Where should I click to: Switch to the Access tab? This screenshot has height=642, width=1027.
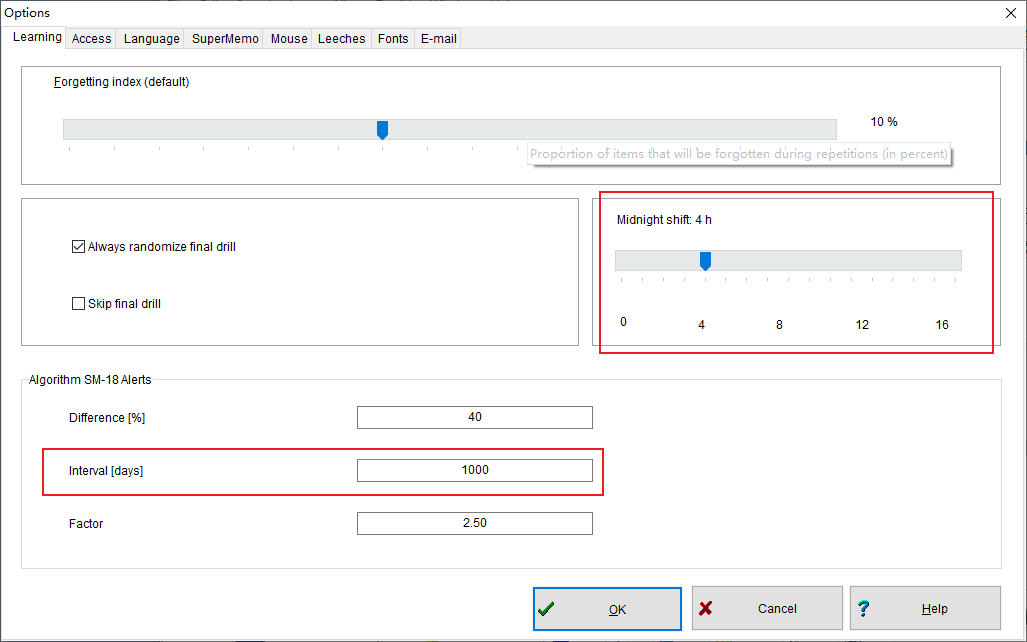91,39
